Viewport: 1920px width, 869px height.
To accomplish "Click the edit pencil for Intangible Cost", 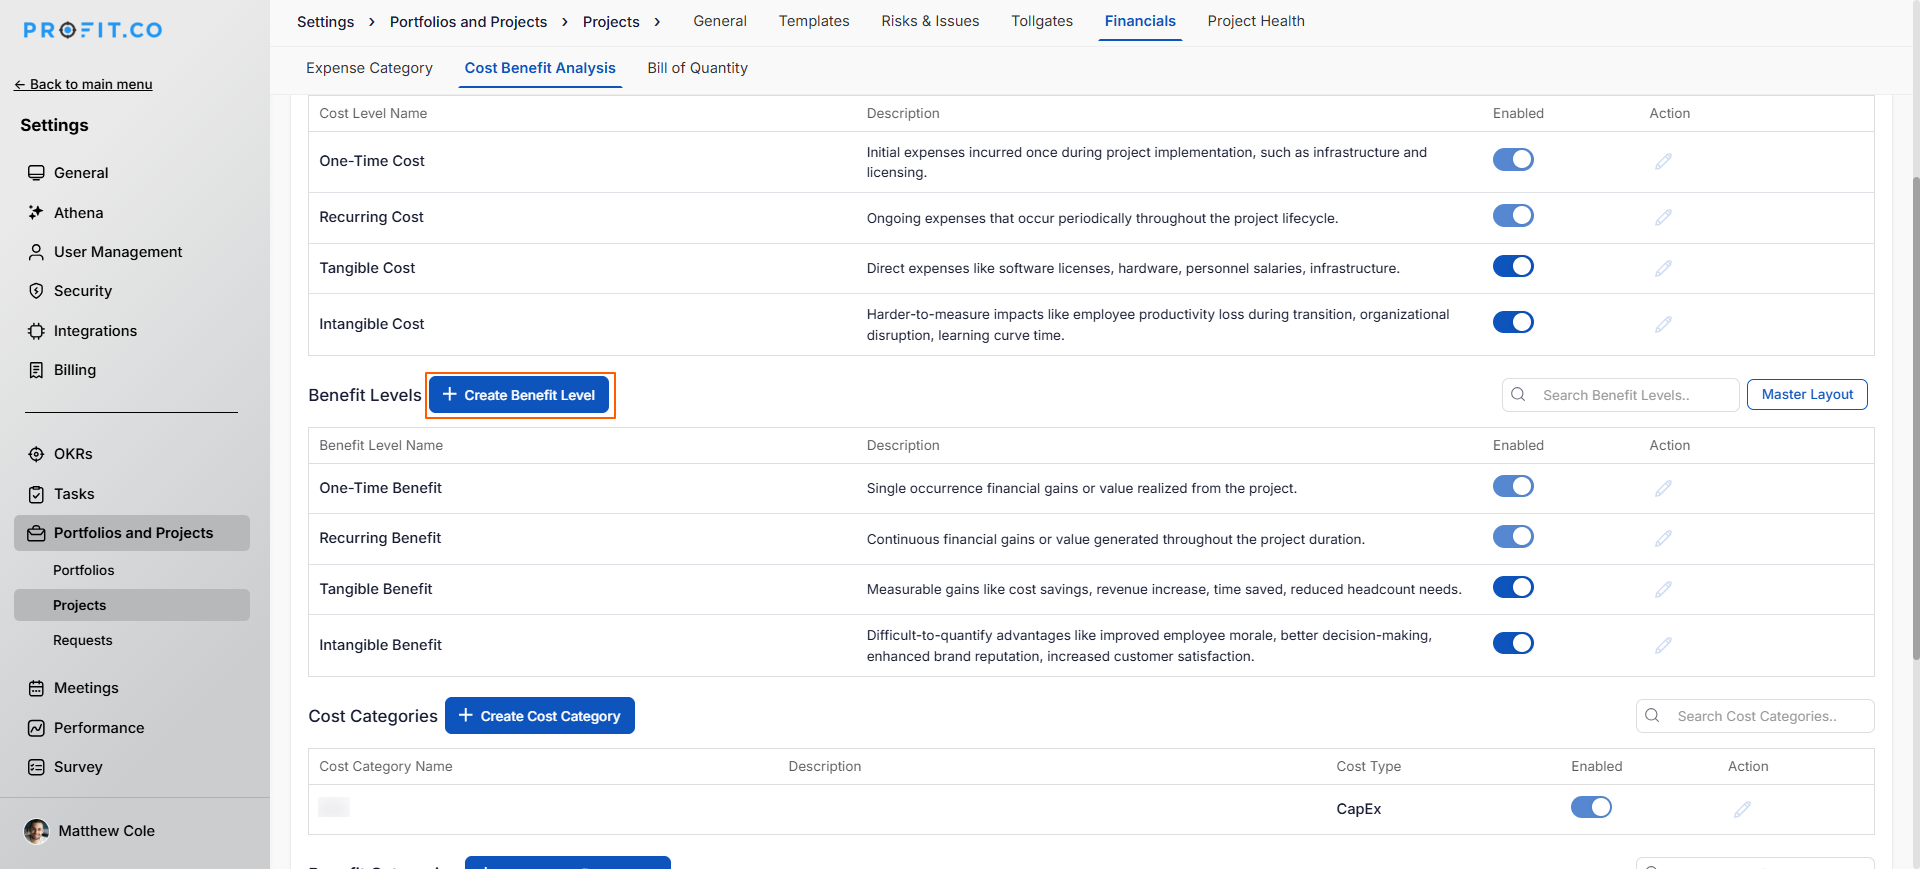I will [1663, 324].
